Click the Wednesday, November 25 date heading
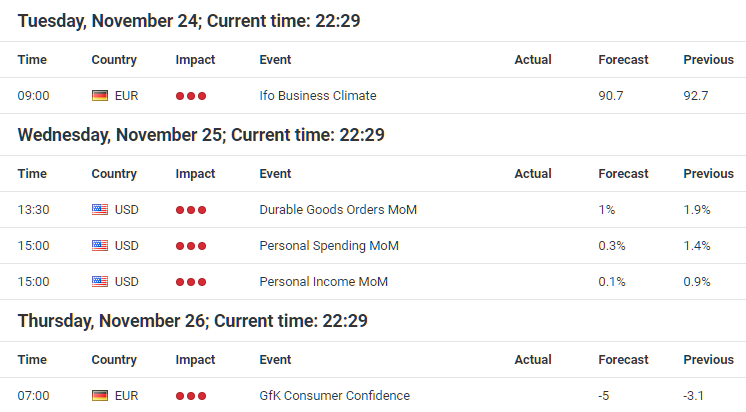 coord(201,135)
